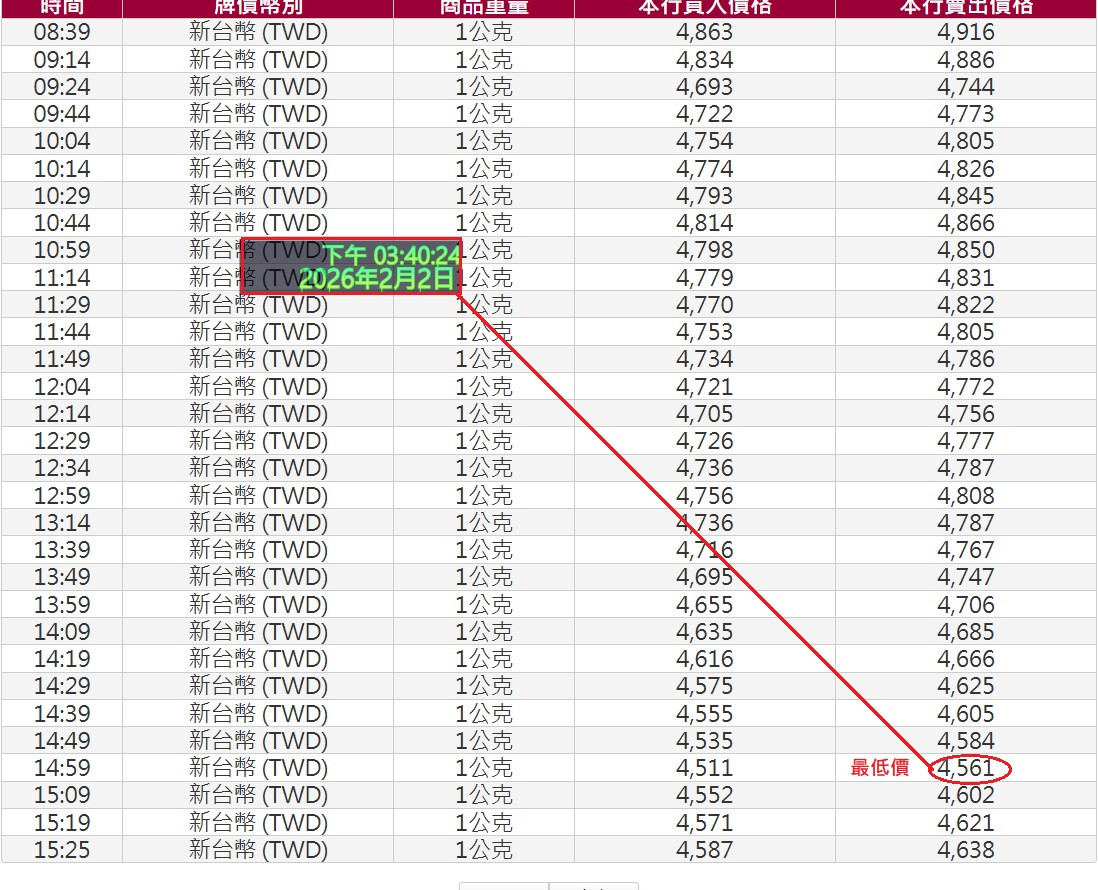Click buy price 4,555 in the 14:39 row
Viewport: 1098px width, 890px height.
(x=704, y=714)
